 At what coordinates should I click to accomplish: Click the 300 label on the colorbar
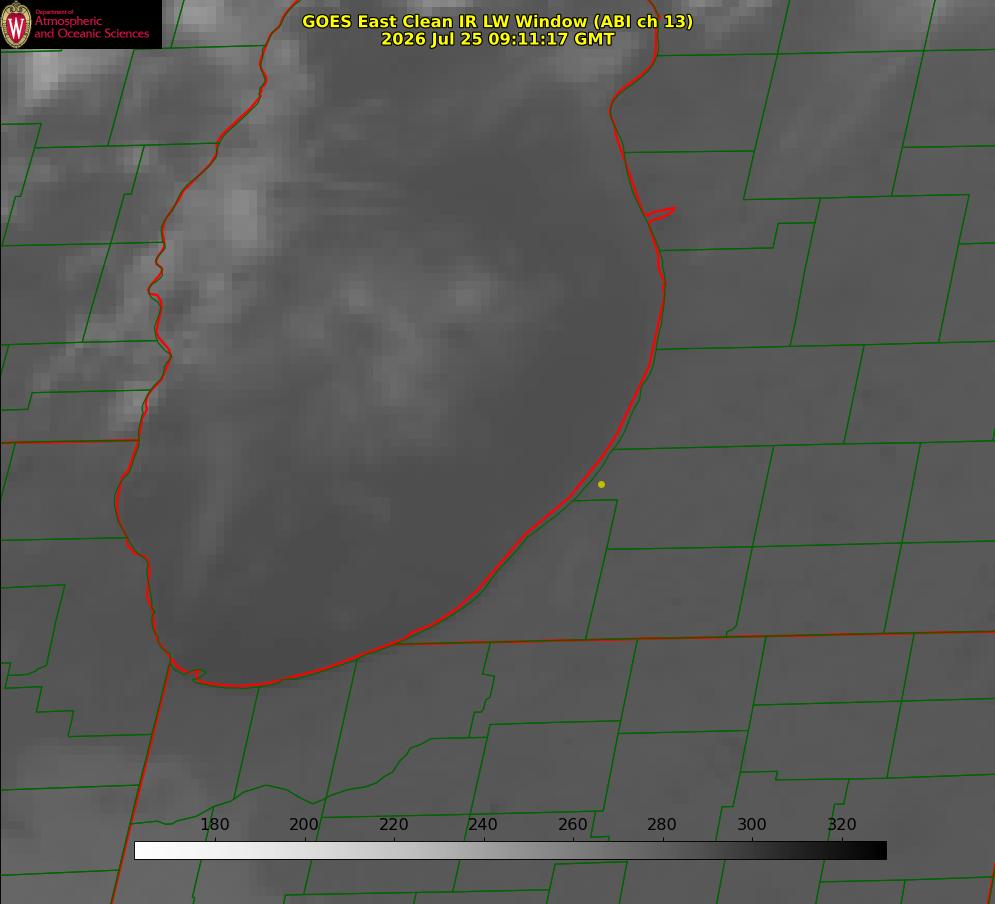tap(752, 824)
